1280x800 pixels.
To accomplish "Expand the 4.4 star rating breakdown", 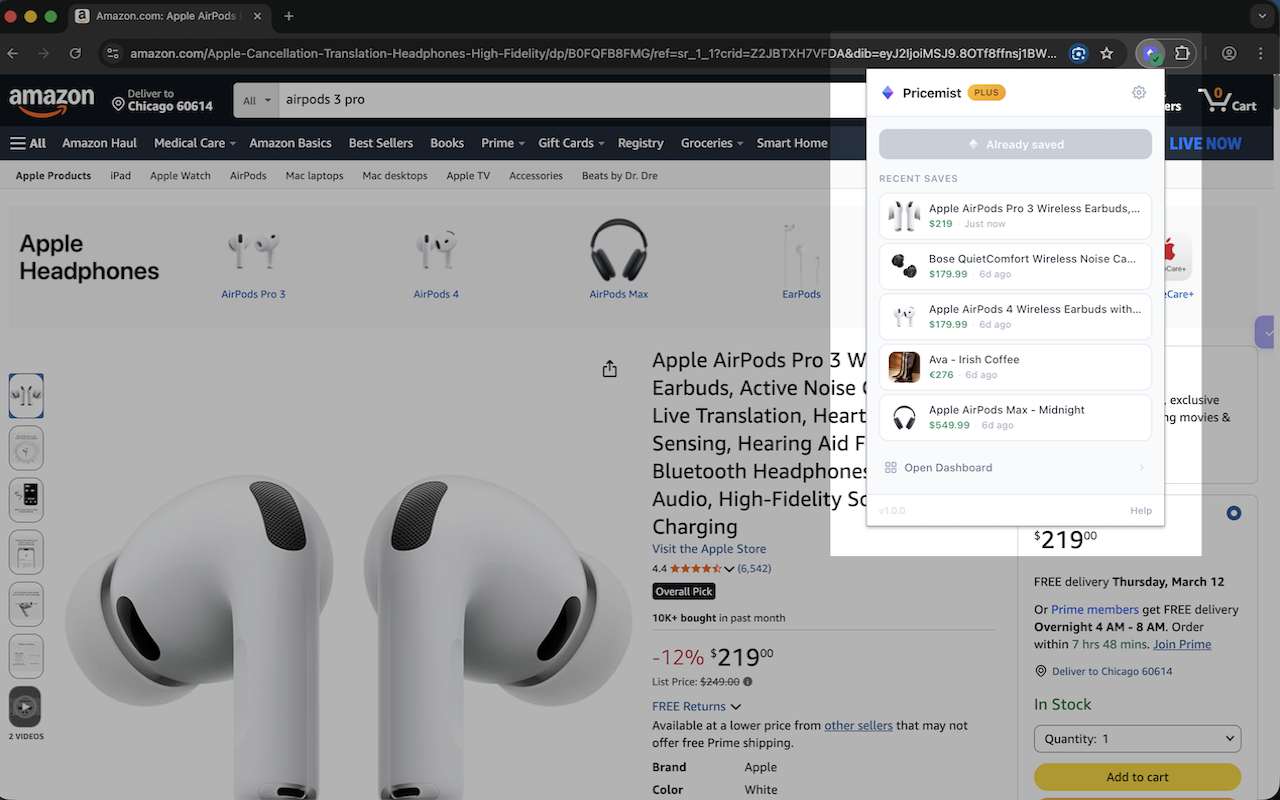I will [x=729, y=568].
